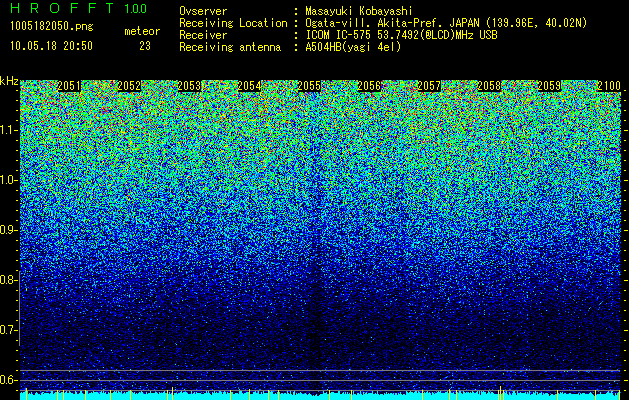Click observer name Masayuki Kobayashi
This screenshot has height=400, width=629.
[x=359, y=11]
